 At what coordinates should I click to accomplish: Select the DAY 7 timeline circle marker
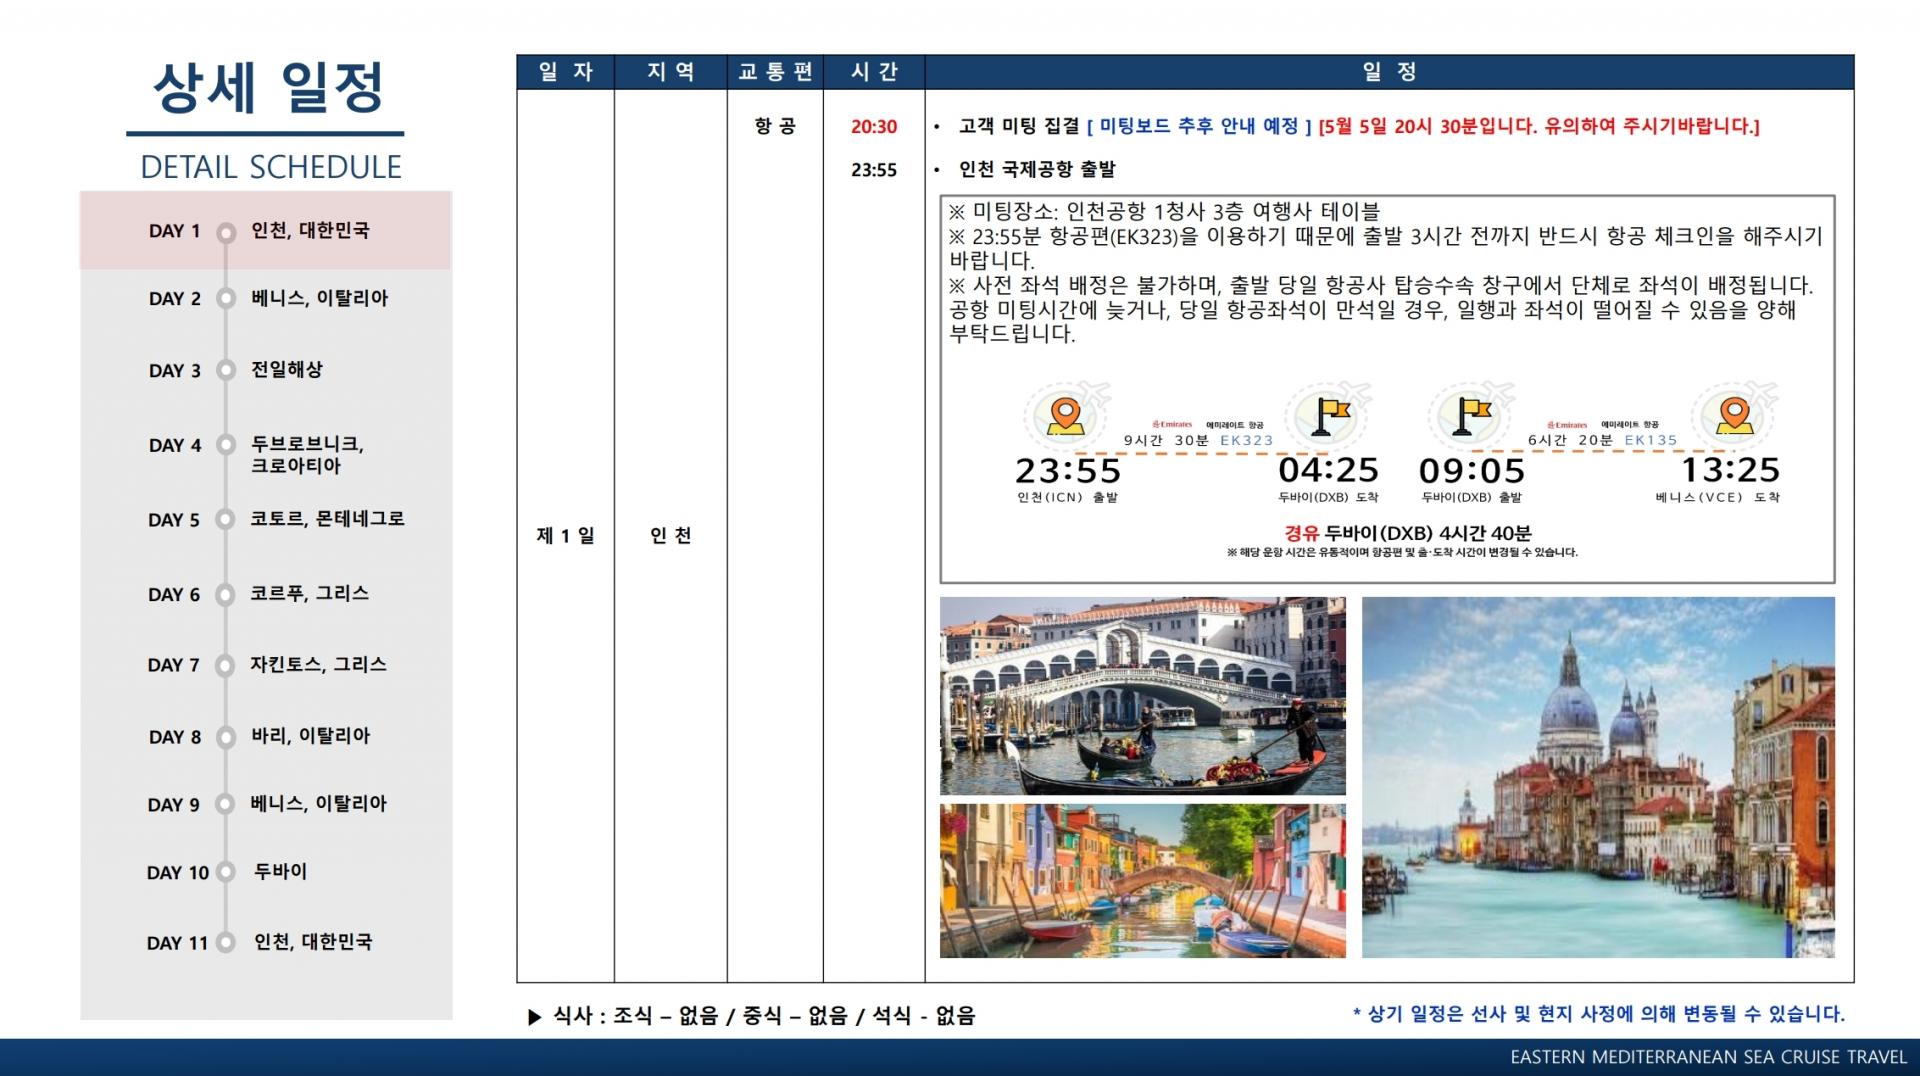tap(226, 665)
